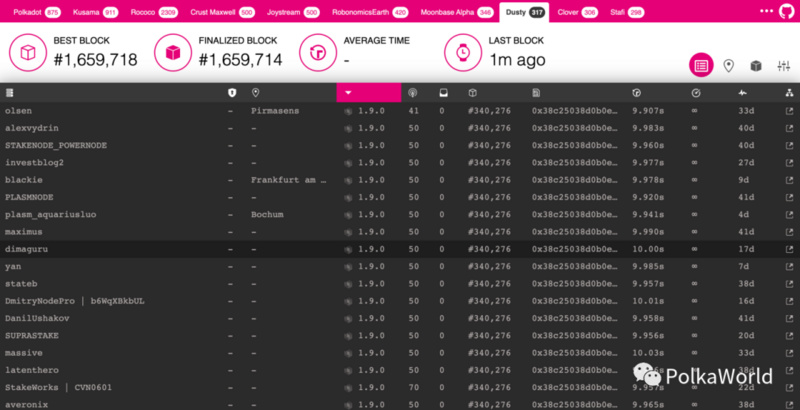
Task: Select the PLASMNODE node name
Action: (29, 197)
